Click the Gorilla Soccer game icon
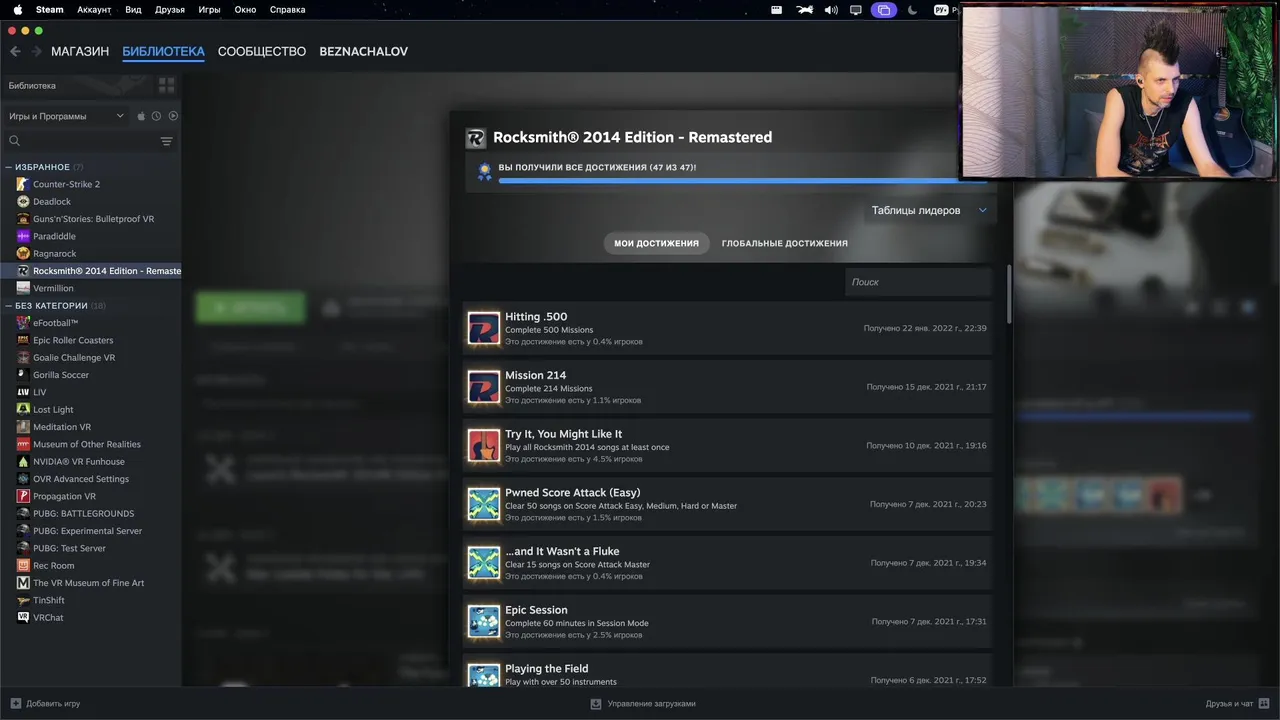 point(23,375)
